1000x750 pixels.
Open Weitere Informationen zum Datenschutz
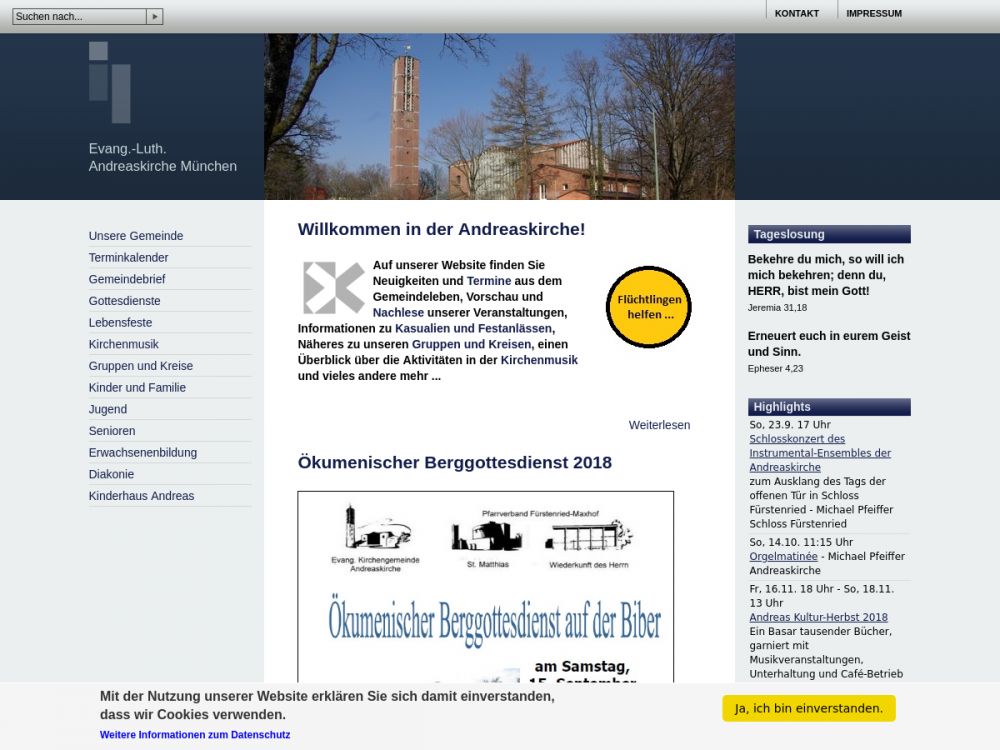[x=195, y=735]
